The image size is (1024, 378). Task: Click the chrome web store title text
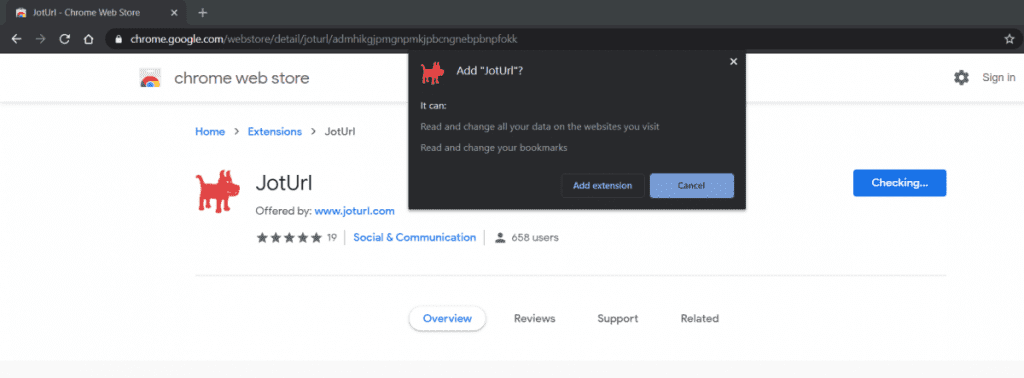pyautogui.click(x=242, y=78)
